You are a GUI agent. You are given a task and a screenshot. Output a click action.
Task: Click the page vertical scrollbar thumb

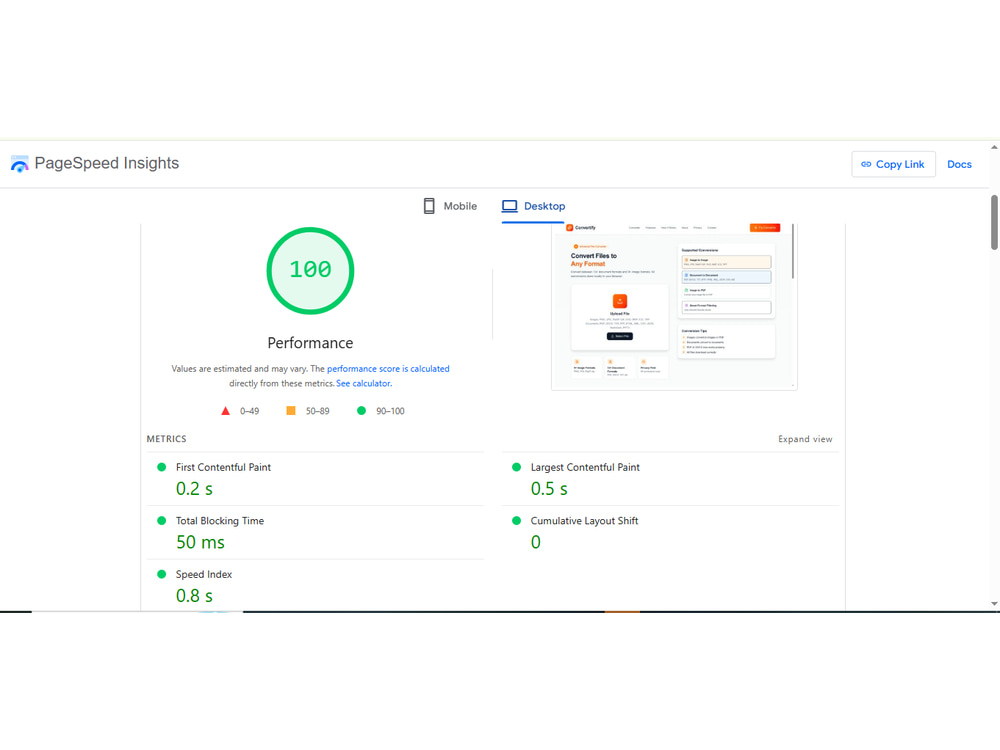coord(994,223)
